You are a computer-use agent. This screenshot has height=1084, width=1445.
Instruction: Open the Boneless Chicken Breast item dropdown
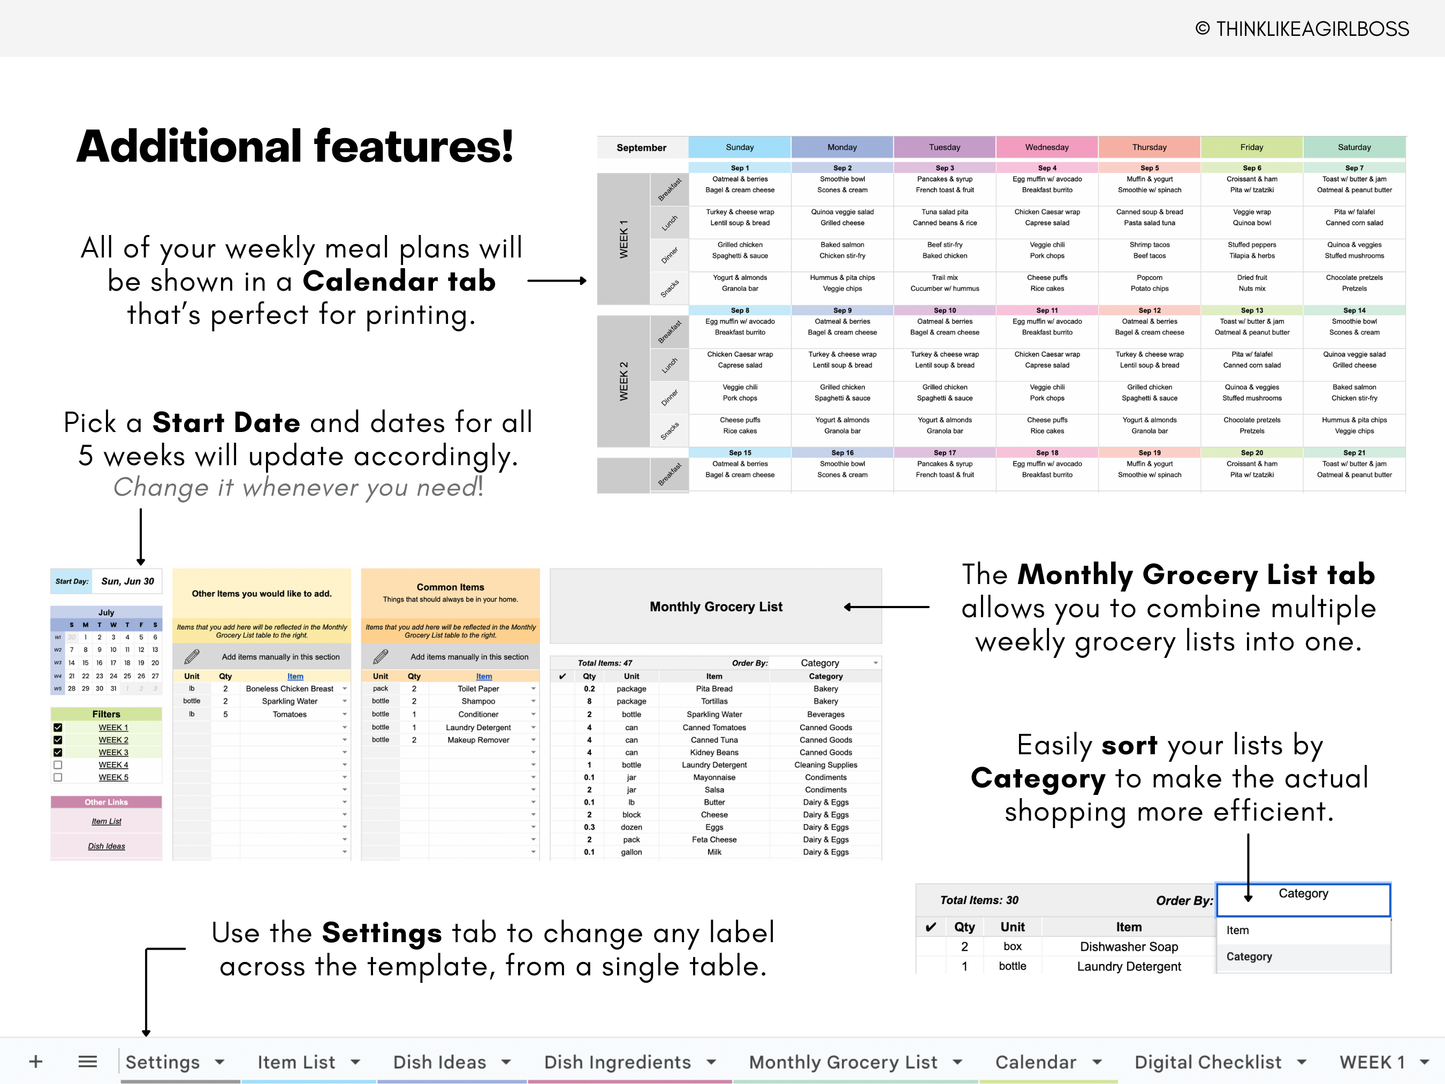click(x=345, y=689)
